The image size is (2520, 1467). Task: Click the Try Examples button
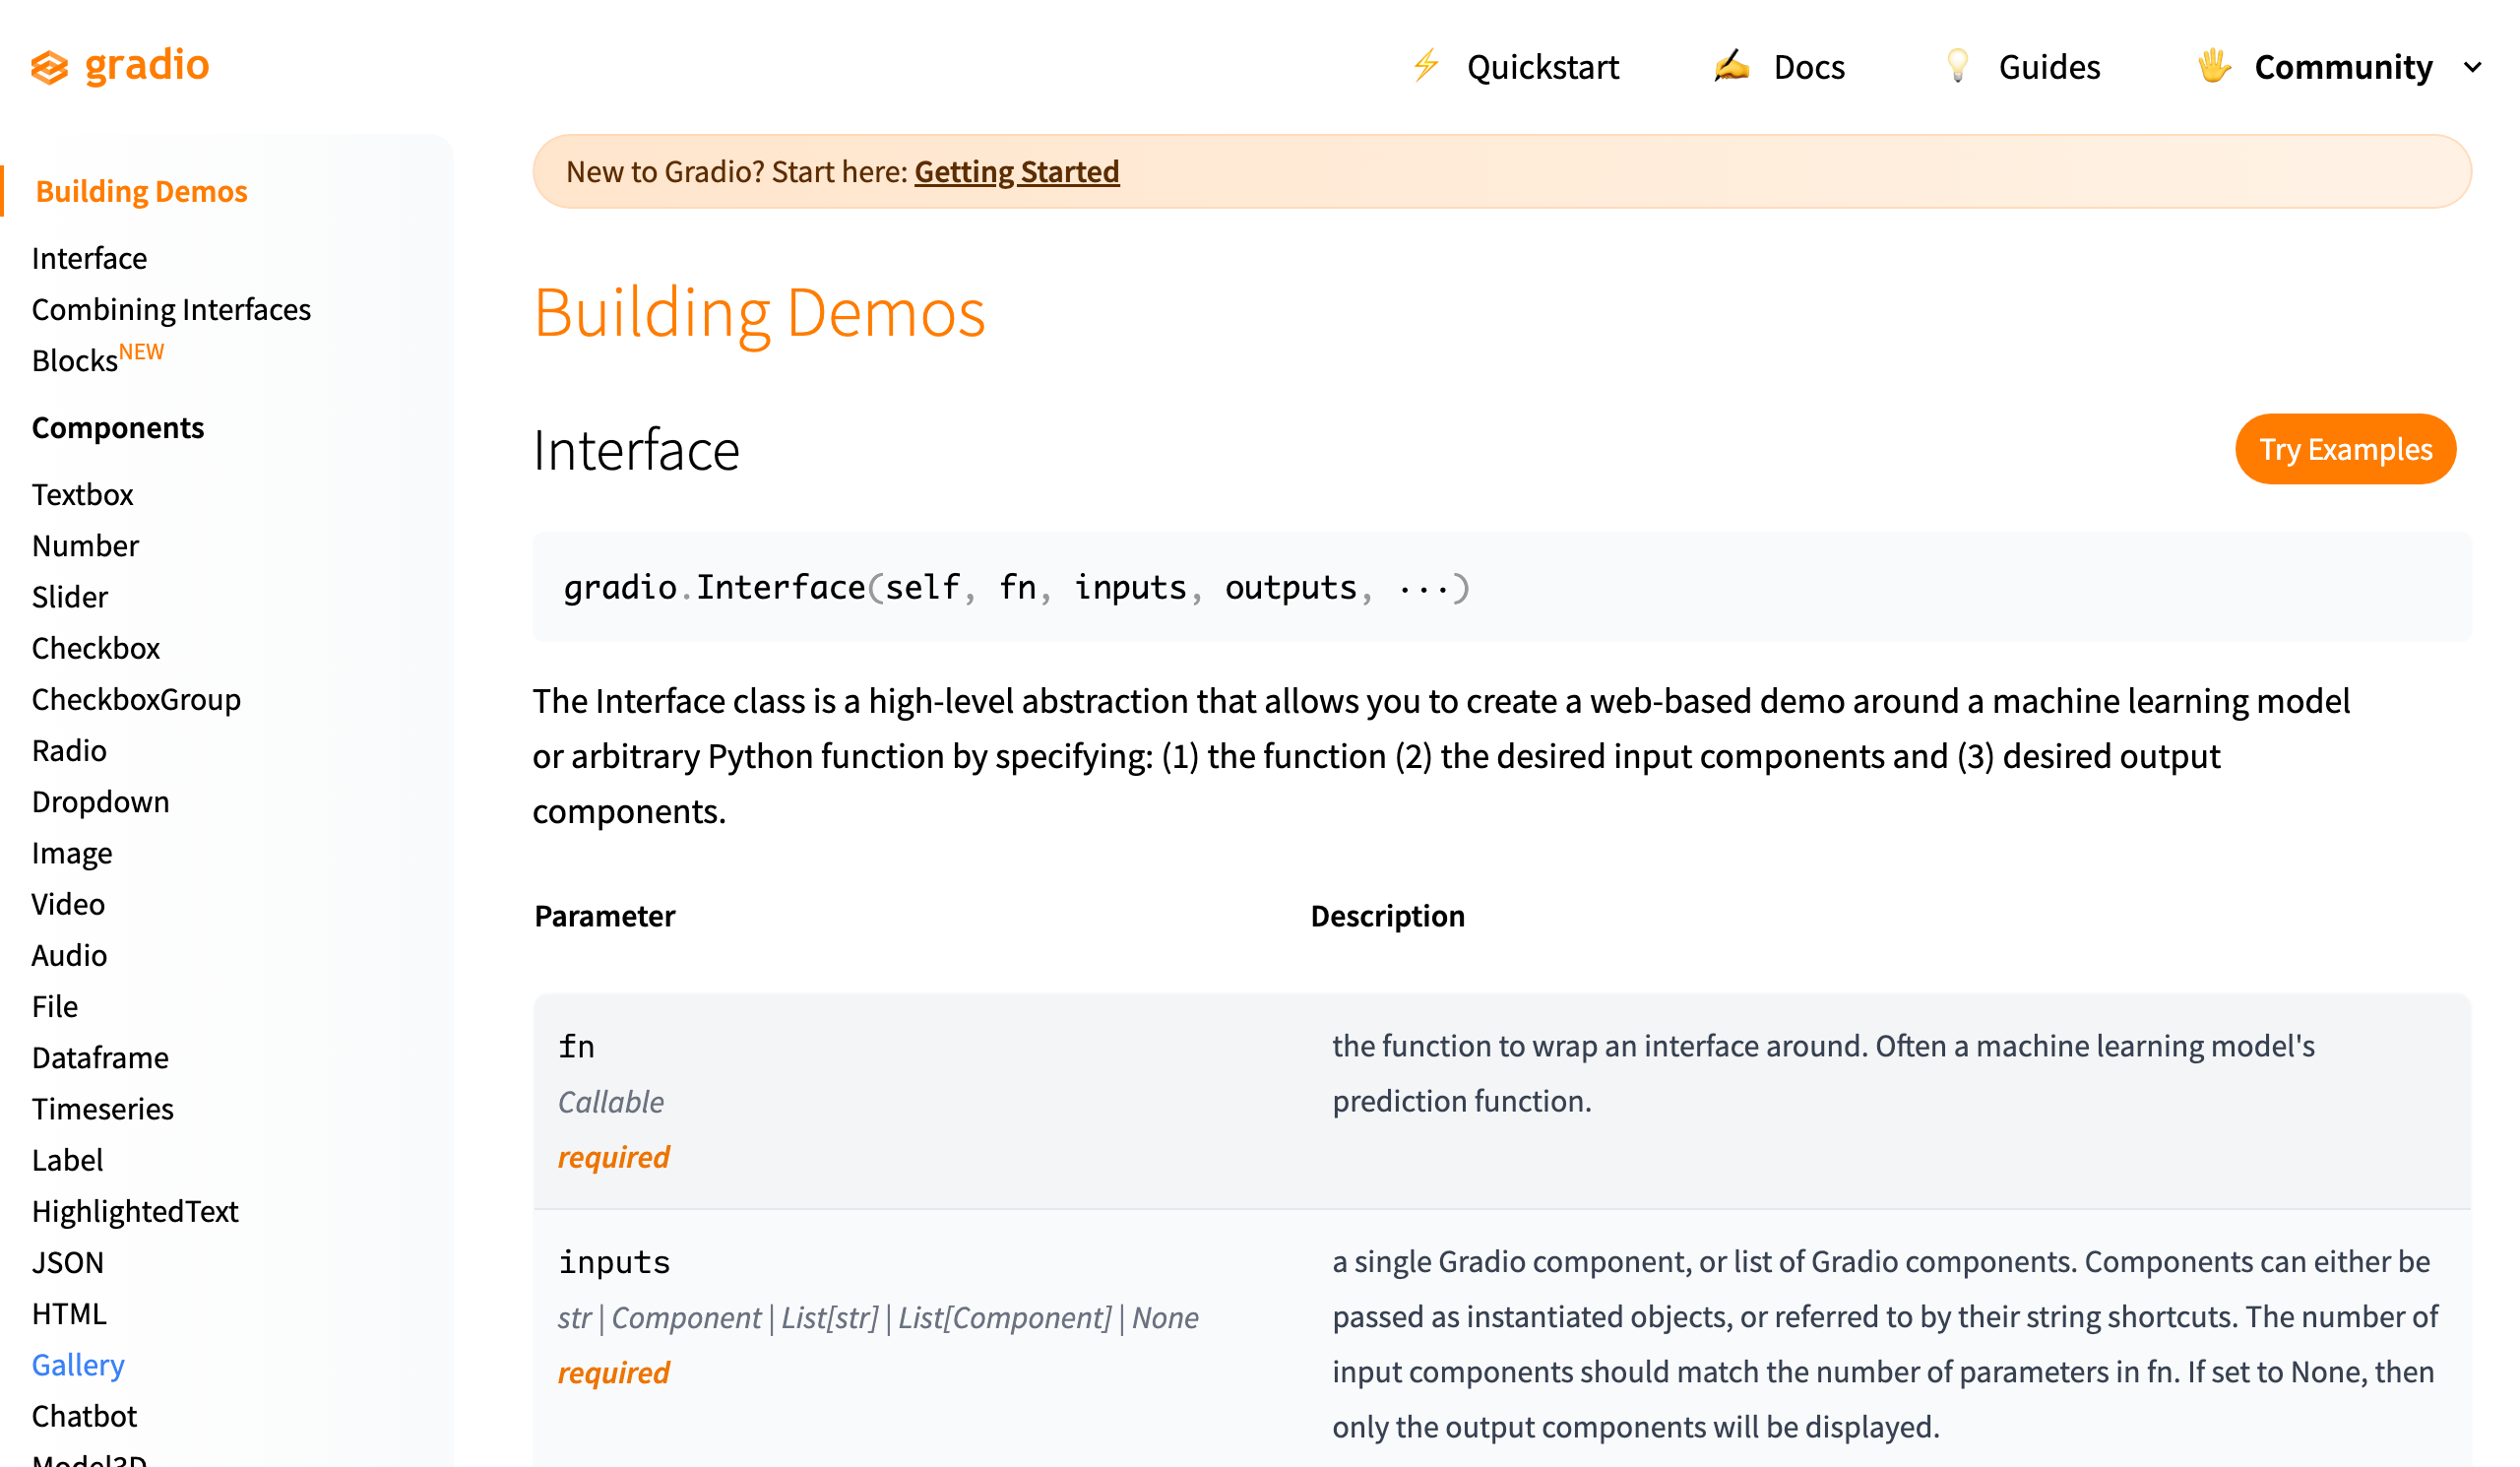click(2345, 449)
